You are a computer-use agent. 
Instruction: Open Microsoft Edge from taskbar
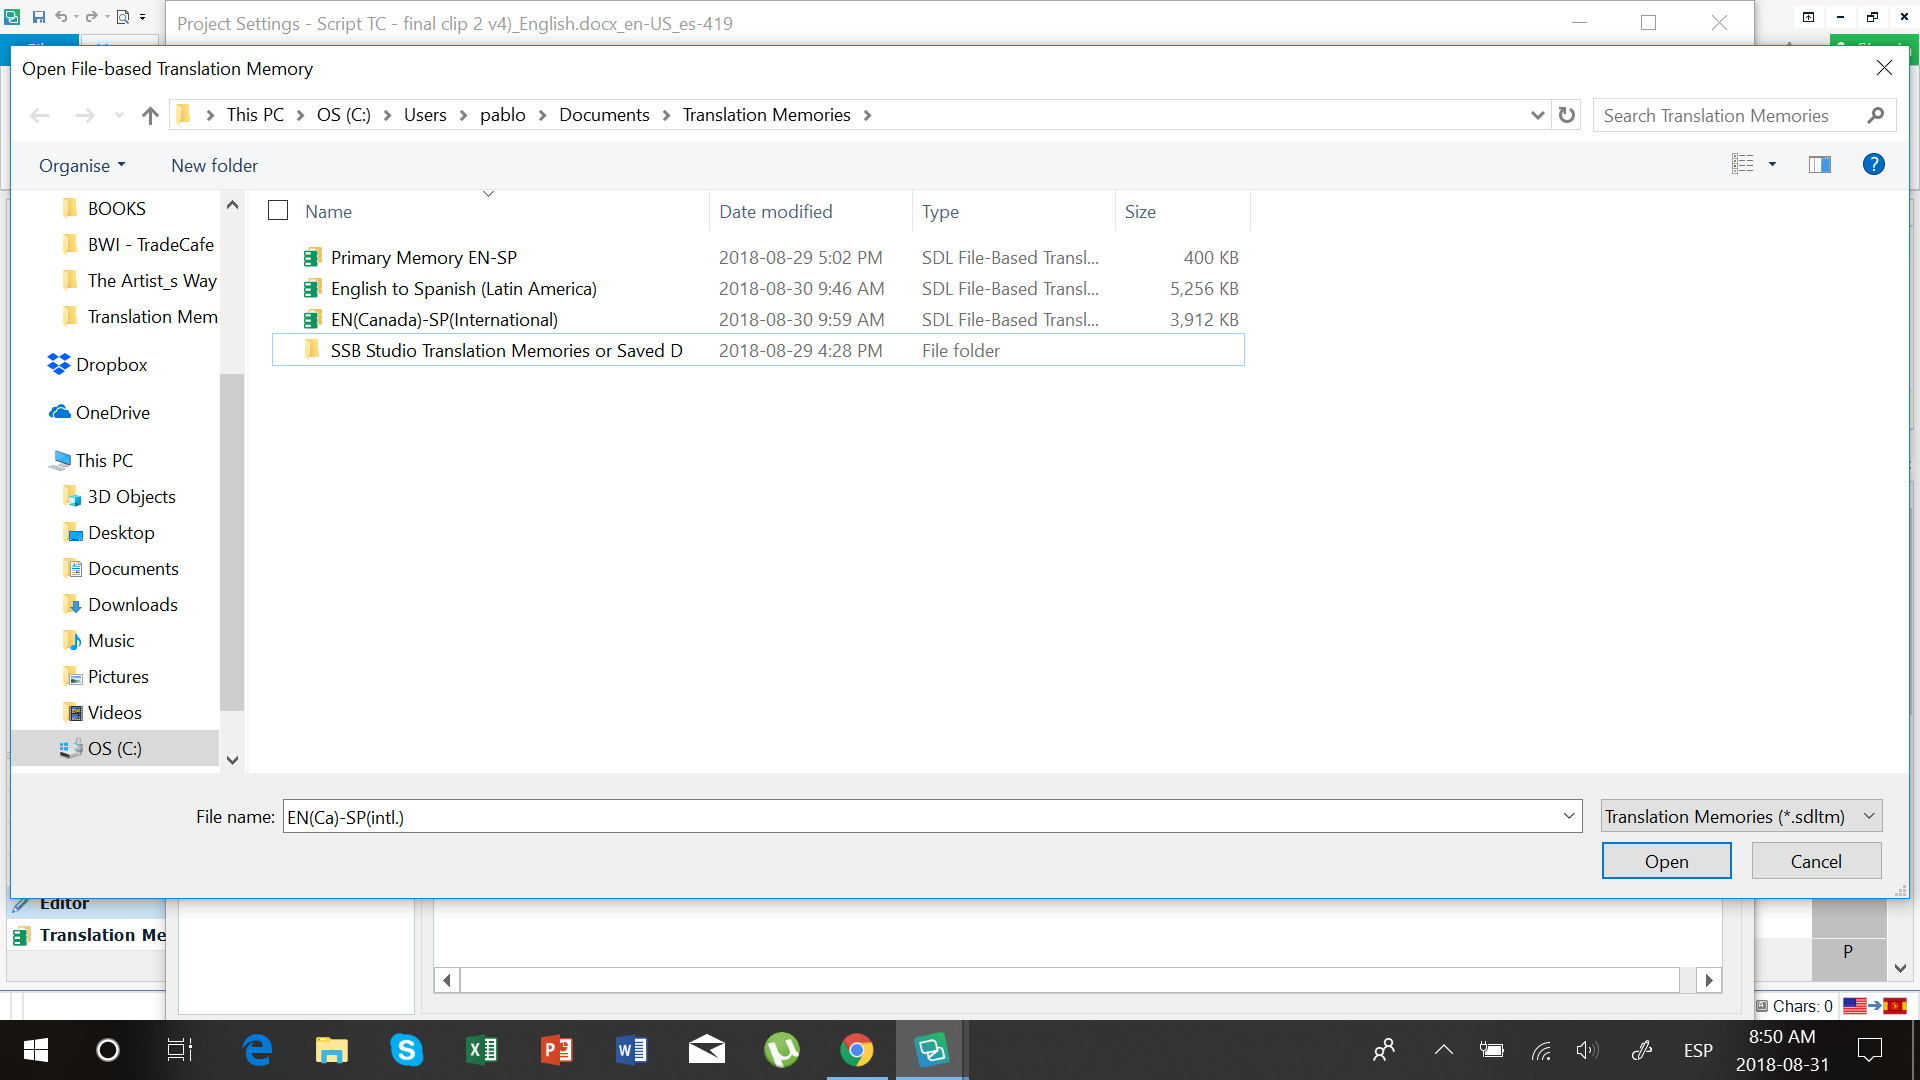257,1050
